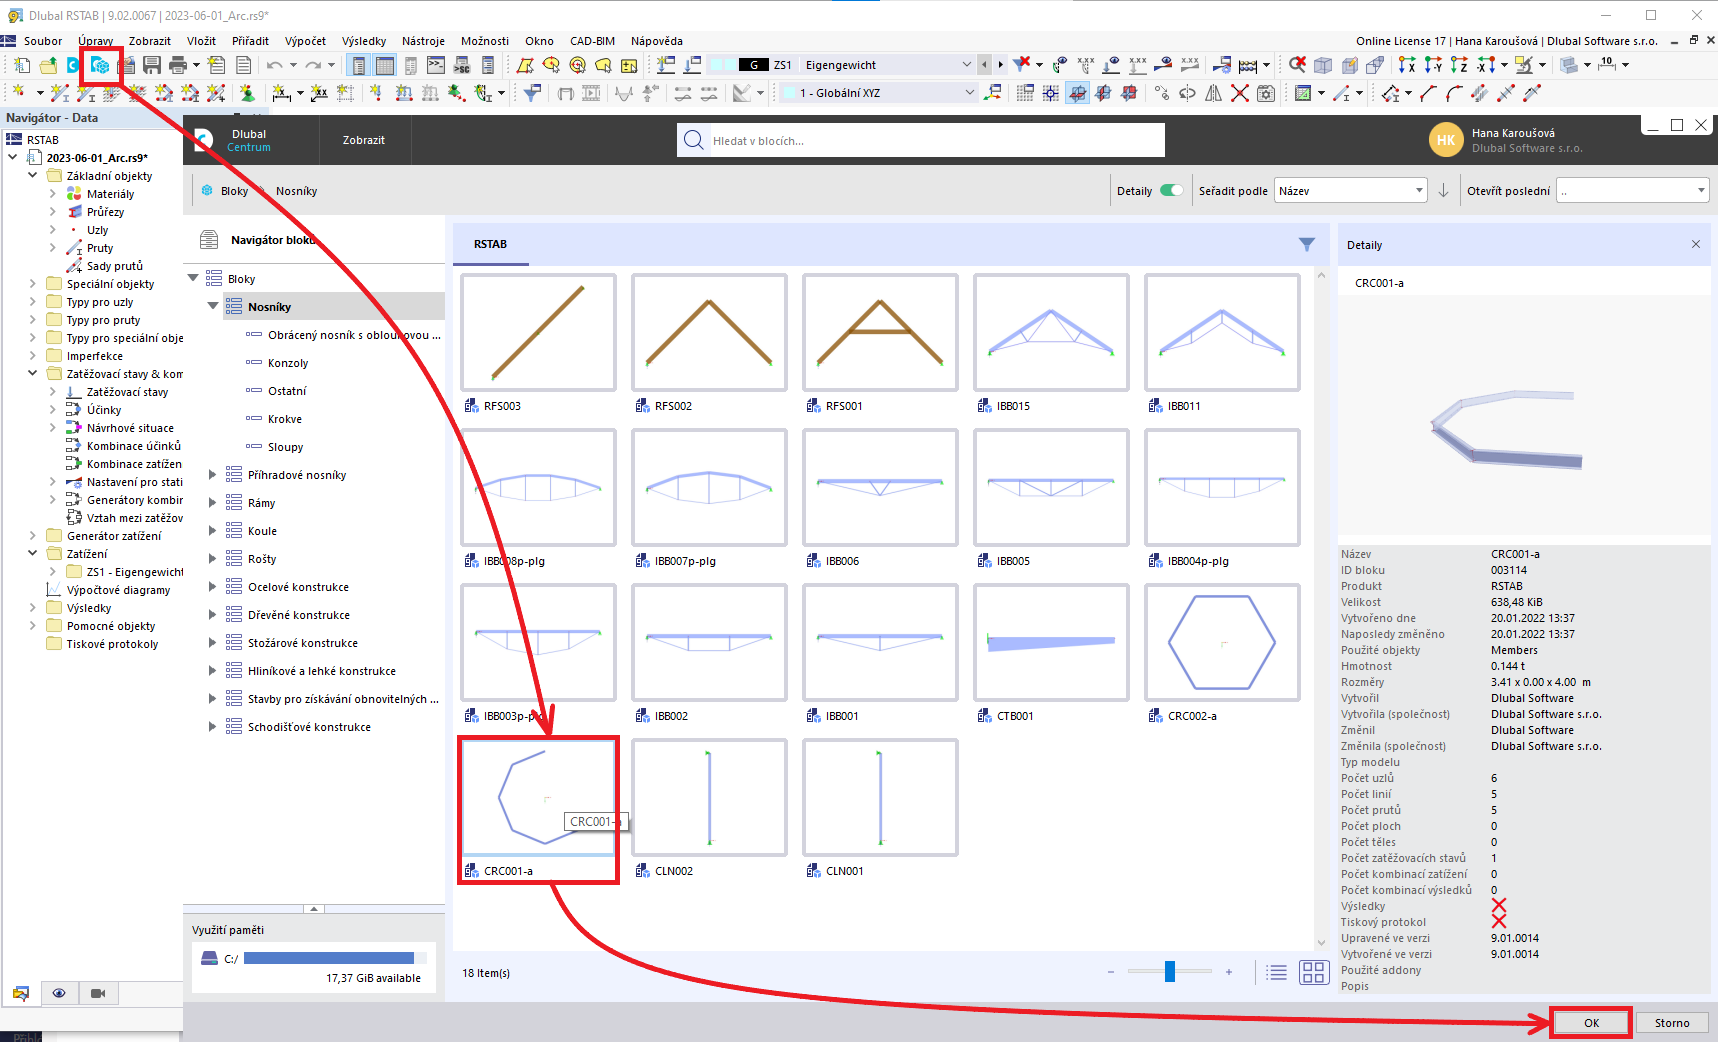Select the RSTAB tab

click(x=490, y=244)
